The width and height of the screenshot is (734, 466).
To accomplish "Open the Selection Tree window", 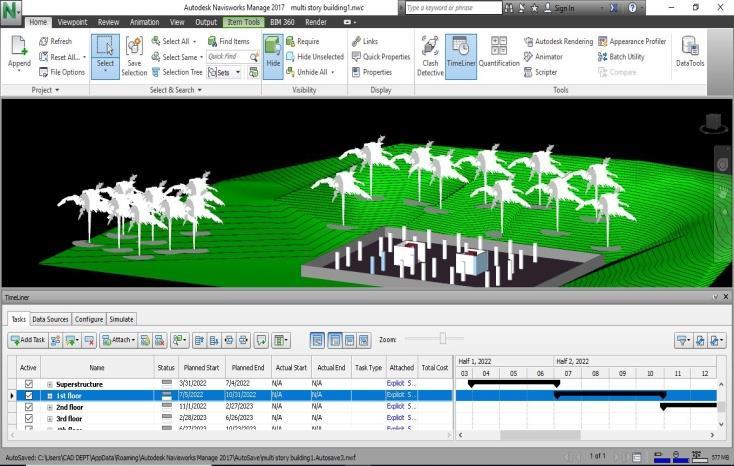I will pos(177,72).
